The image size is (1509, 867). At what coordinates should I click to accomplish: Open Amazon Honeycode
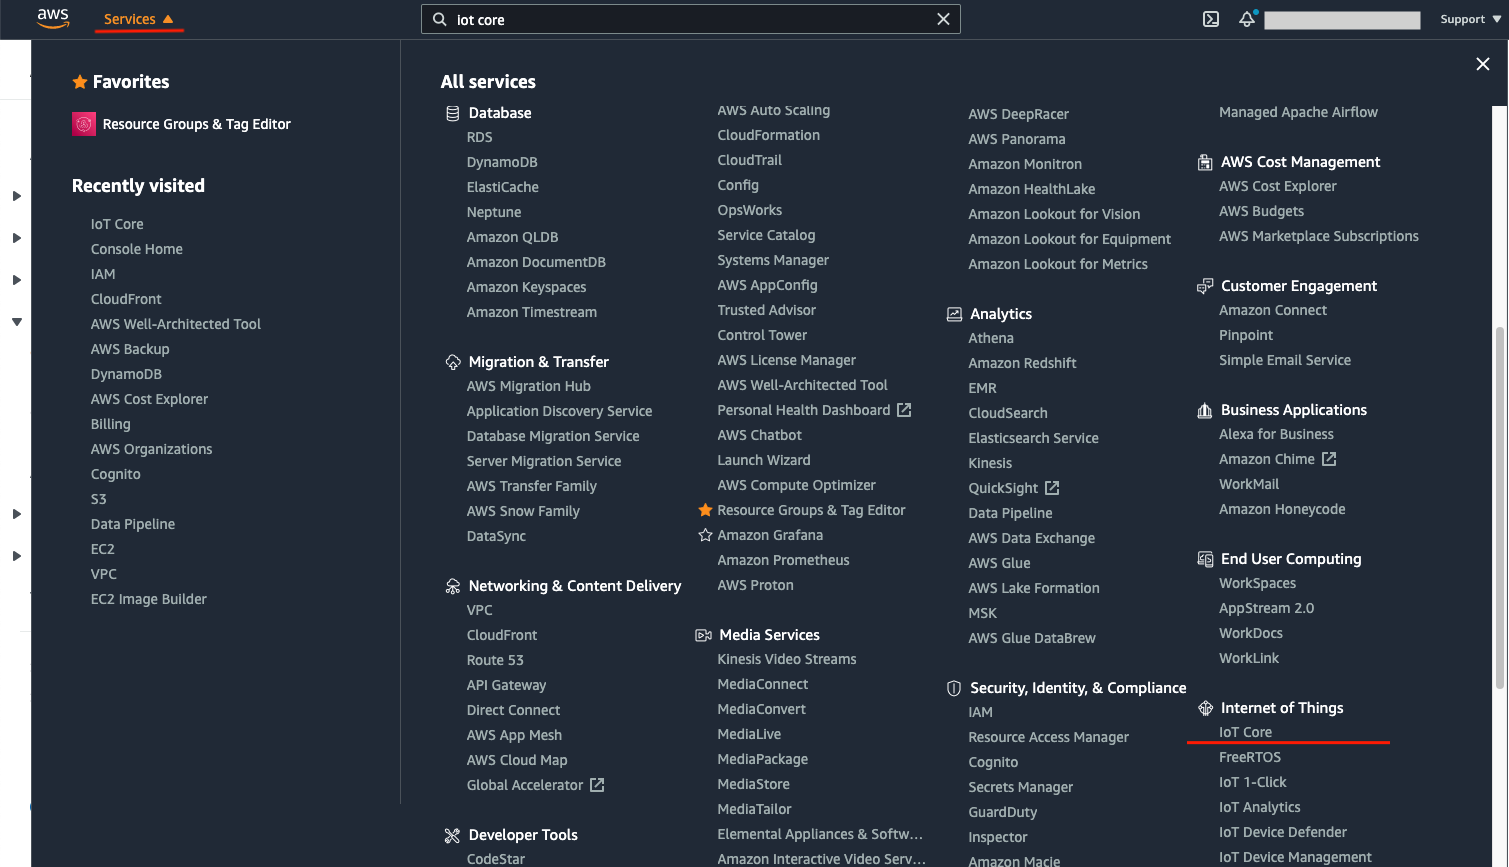(1282, 509)
